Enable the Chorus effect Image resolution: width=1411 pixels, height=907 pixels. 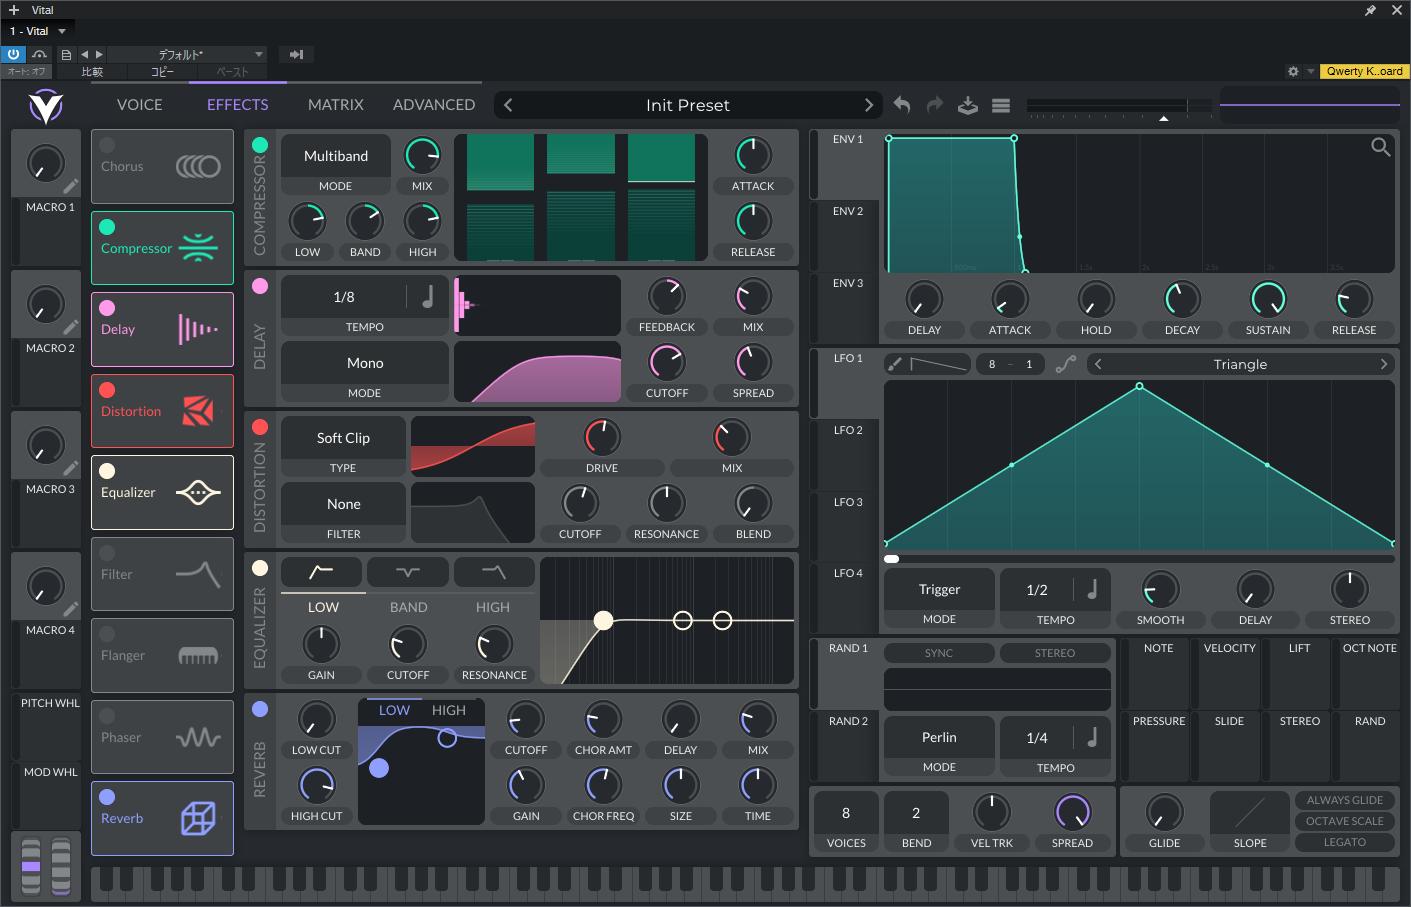(x=107, y=145)
